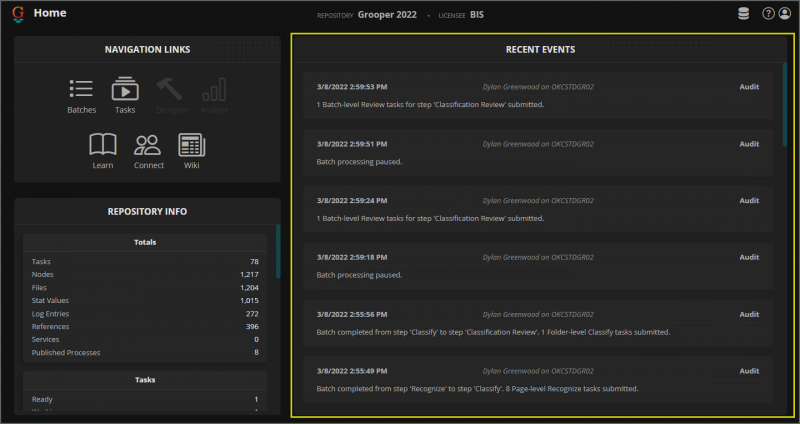Viewport: 800px width, 424px height.
Task: Click the Tasks total row showing 78
Action: tap(145, 261)
